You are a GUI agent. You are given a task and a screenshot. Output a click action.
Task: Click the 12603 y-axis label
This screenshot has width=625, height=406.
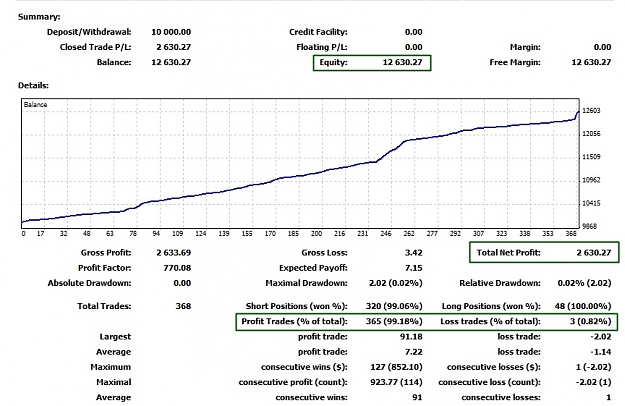tap(591, 111)
